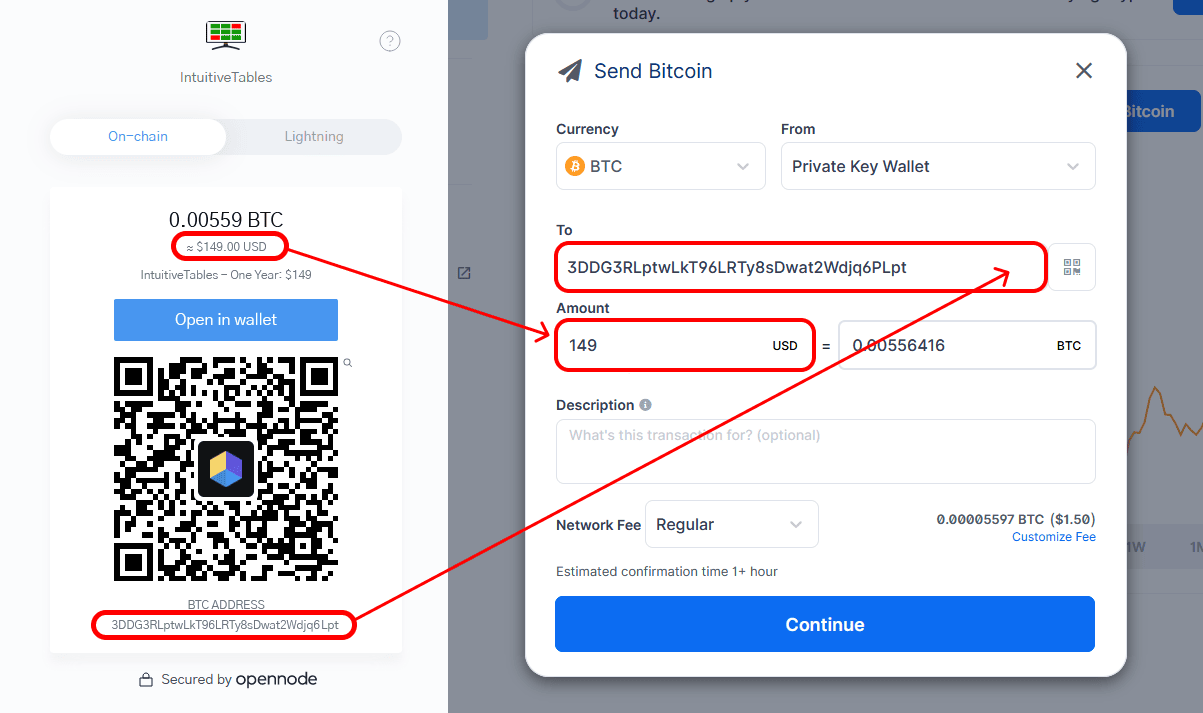1203x713 pixels.
Task: Click the Customize Fee link
Action: [x=1053, y=536]
